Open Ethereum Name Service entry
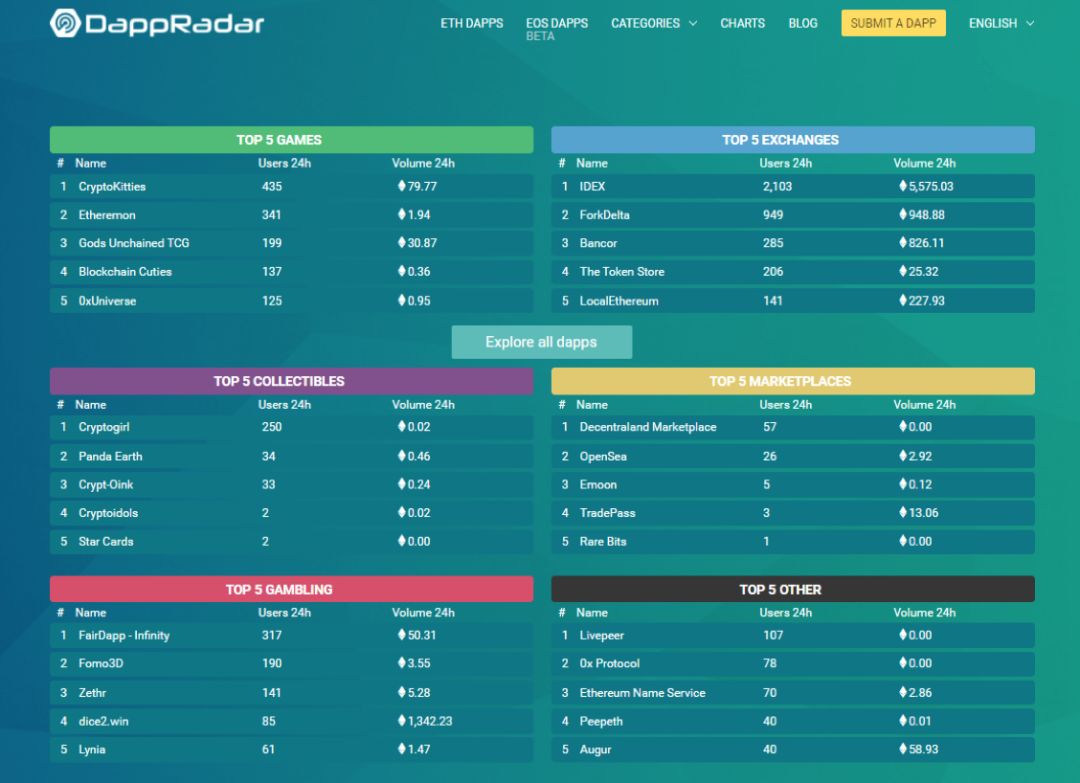Screen dimensions: 1080x783 coord(643,693)
